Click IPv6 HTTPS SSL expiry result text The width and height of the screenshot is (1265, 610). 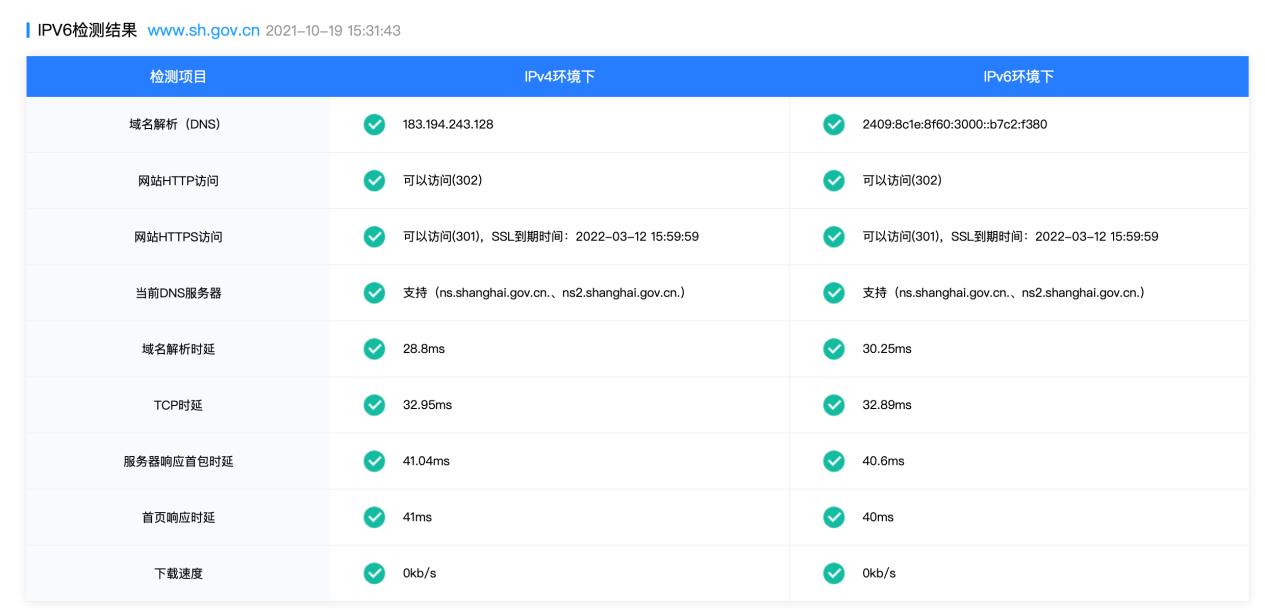pos(1010,237)
